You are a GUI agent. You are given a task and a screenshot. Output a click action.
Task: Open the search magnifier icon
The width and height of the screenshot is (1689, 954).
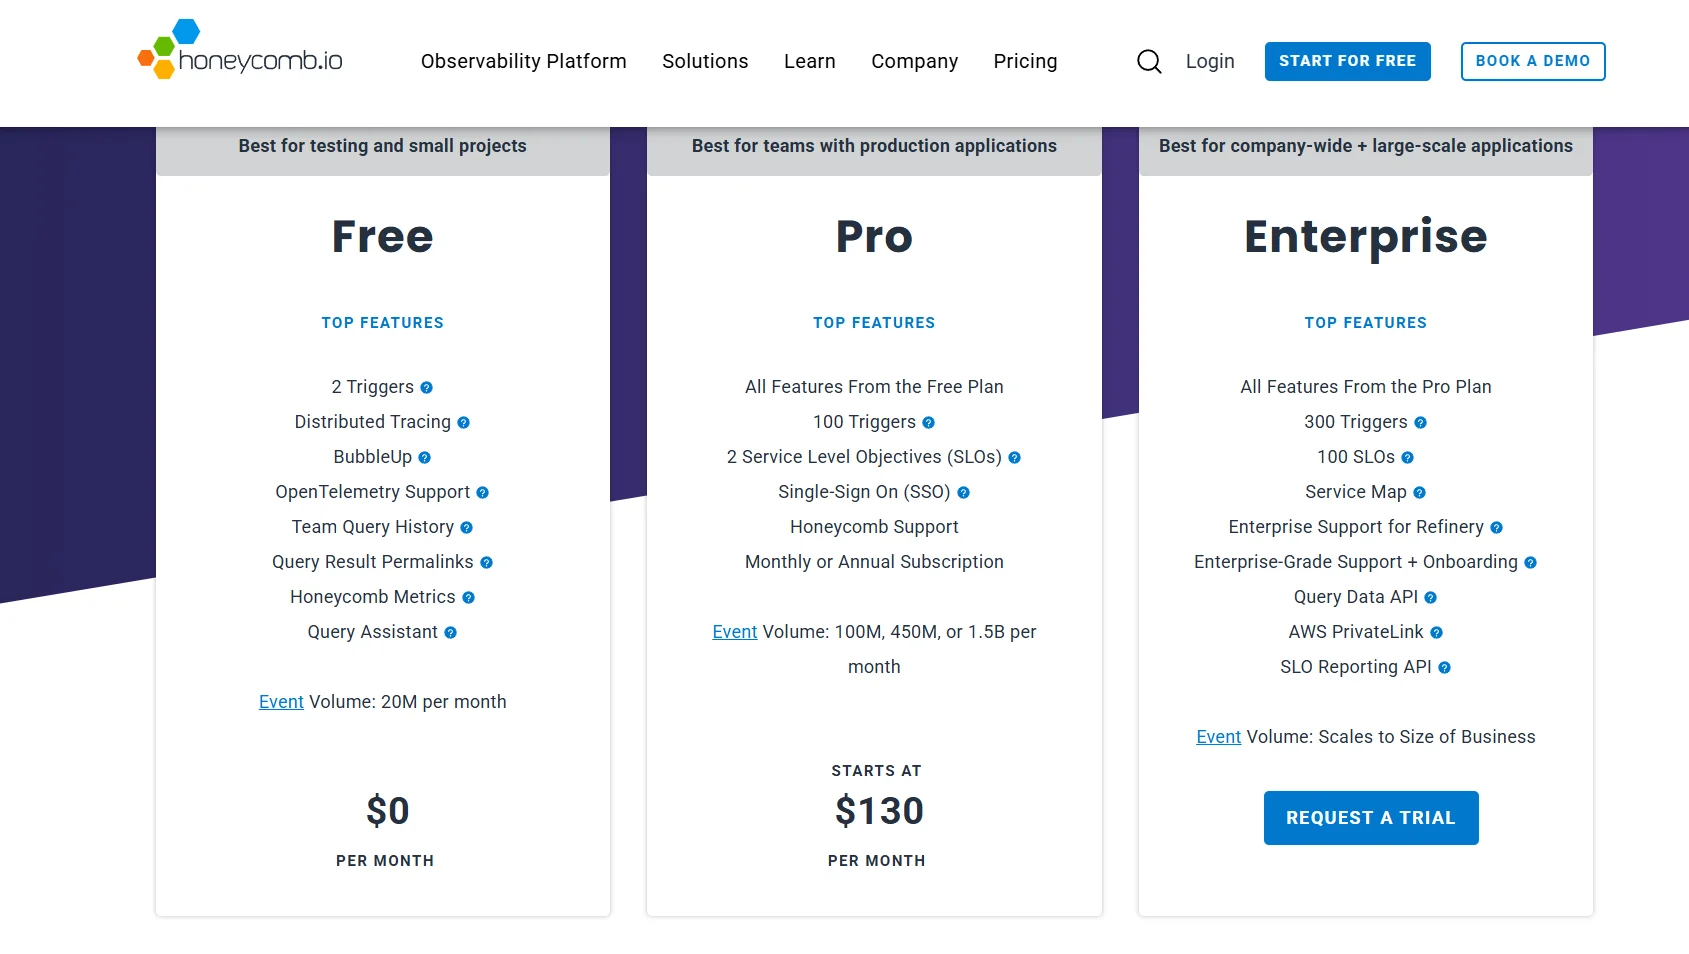coord(1149,62)
